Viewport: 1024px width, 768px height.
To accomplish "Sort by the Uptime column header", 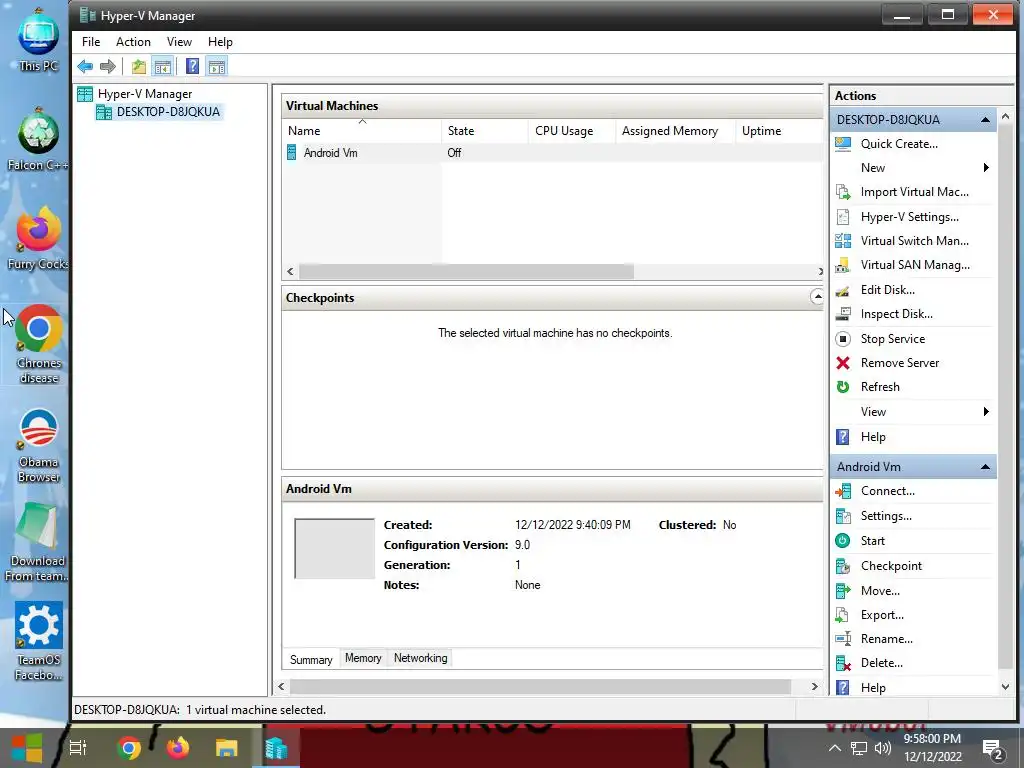I will 779,131.
